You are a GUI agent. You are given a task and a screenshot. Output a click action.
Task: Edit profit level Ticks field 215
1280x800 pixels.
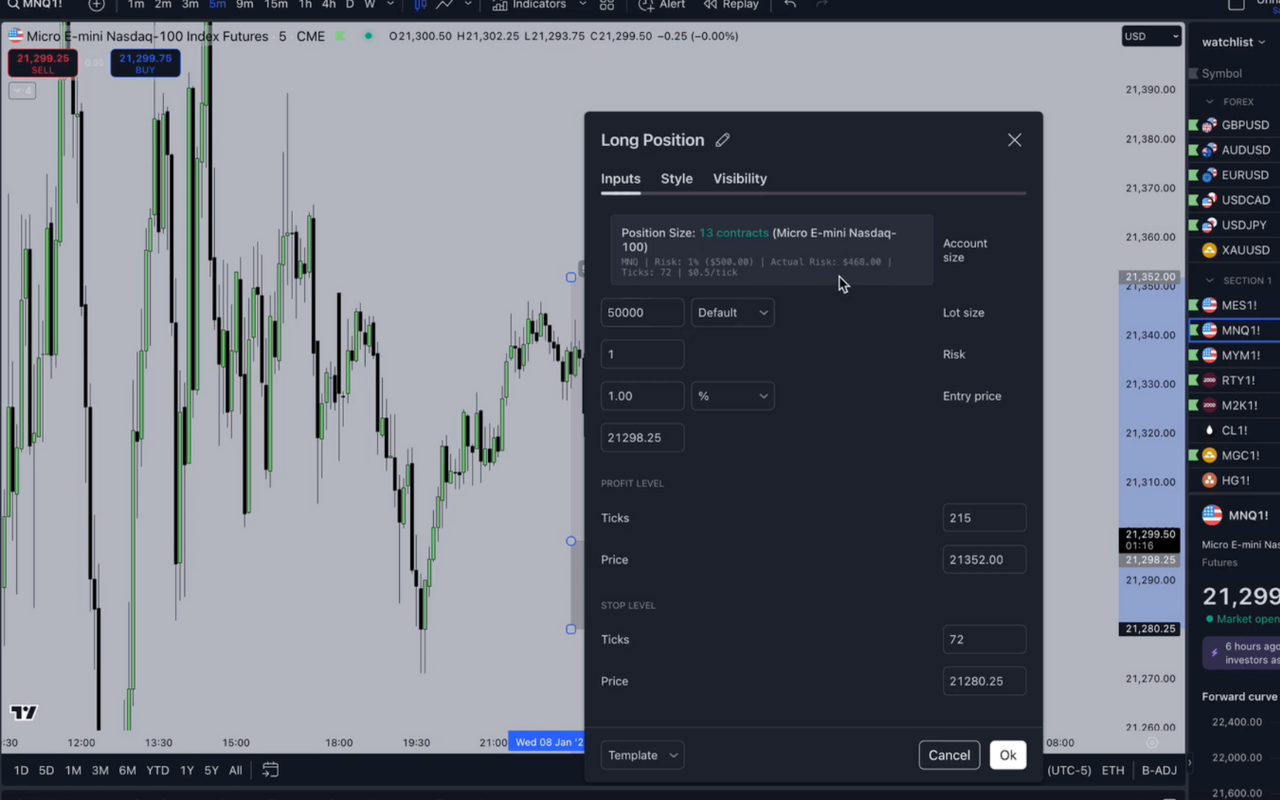coord(984,518)
